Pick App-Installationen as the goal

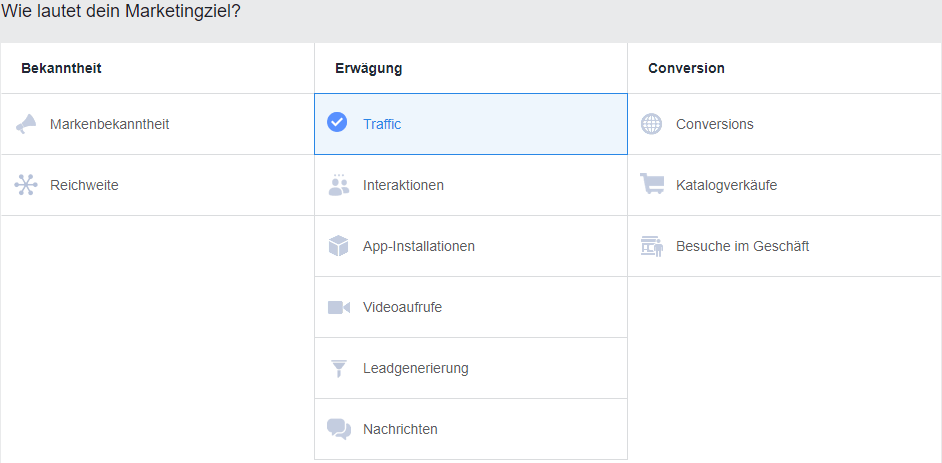418,246
